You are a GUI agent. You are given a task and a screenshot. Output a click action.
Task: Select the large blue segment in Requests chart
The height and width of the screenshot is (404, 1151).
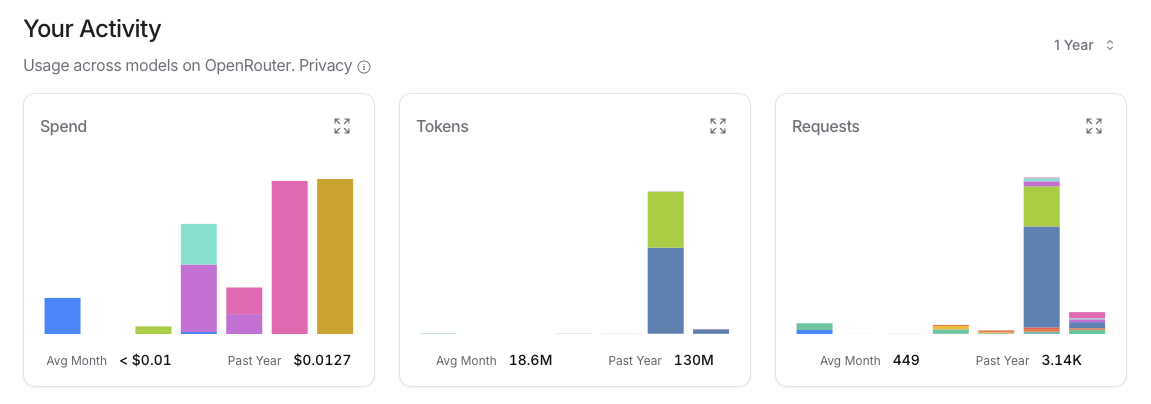coord(1041,276)
